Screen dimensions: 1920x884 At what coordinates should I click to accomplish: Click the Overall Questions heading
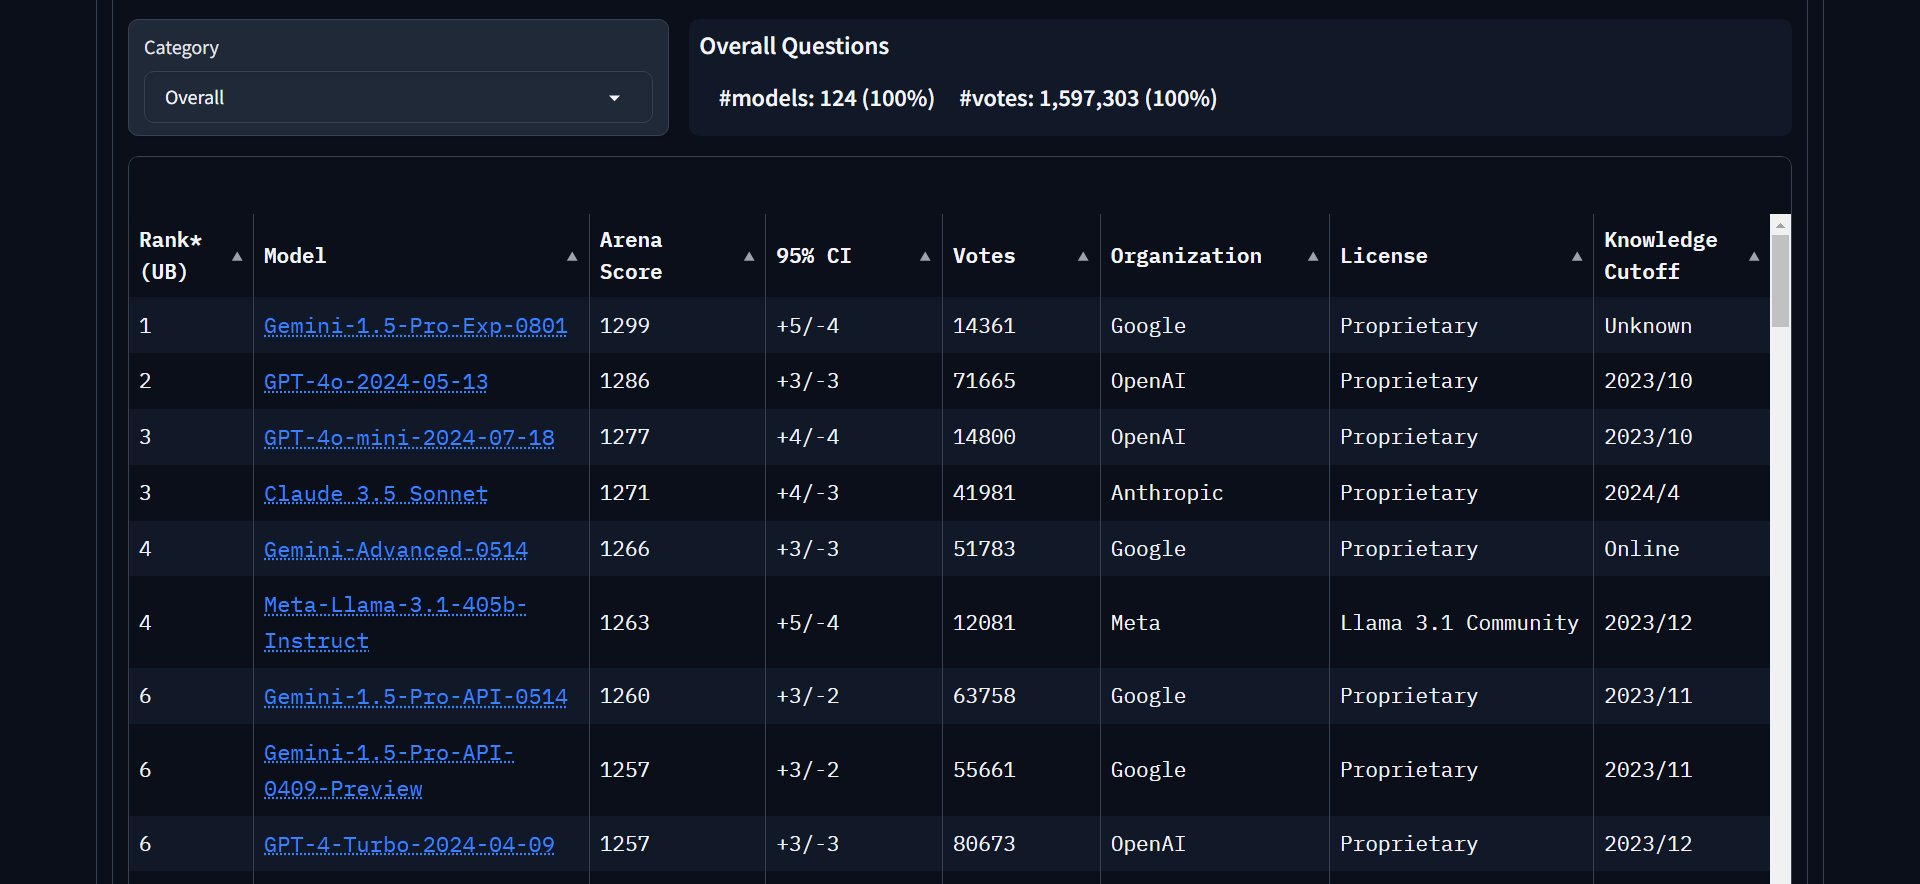pyautogui.click(x=794, y=46)
